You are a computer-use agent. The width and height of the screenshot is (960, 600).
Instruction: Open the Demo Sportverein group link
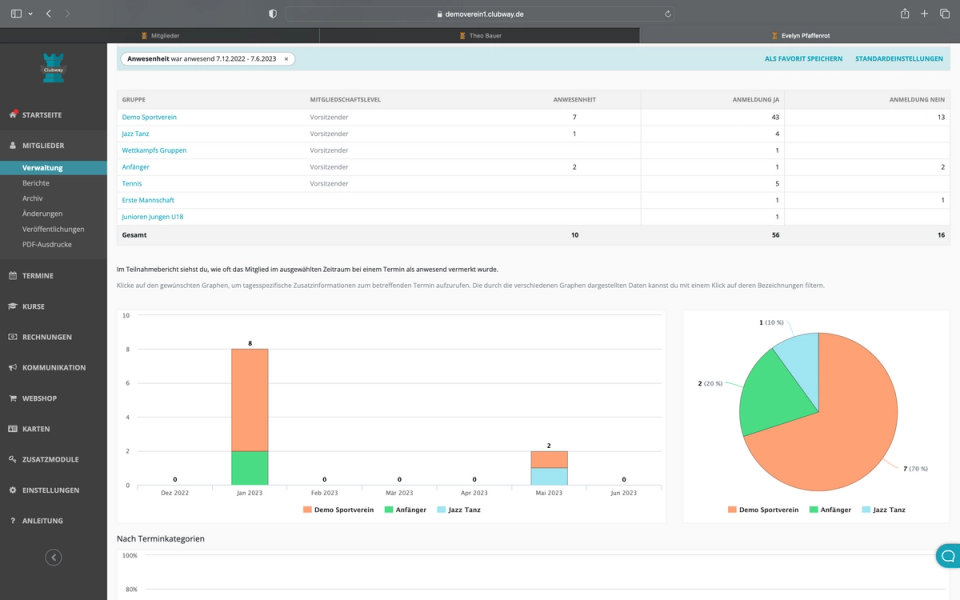coord(149,117)
